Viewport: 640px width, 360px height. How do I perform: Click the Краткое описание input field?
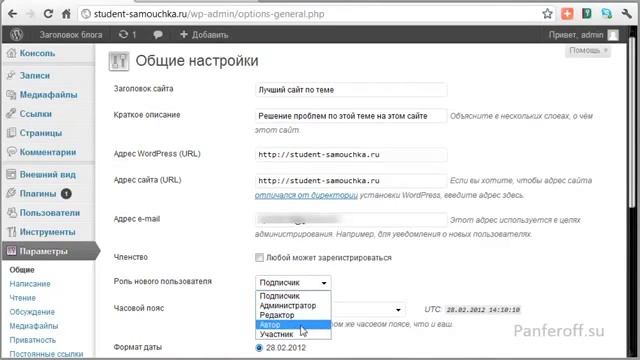pos(351,116)
